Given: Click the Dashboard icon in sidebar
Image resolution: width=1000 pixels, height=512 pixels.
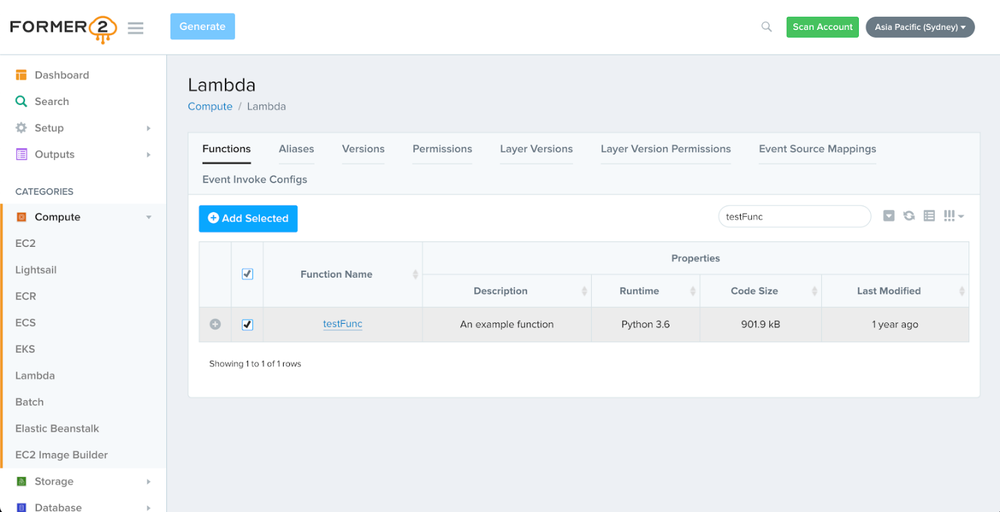Looking at the screenshot, I should coord(21,75).
